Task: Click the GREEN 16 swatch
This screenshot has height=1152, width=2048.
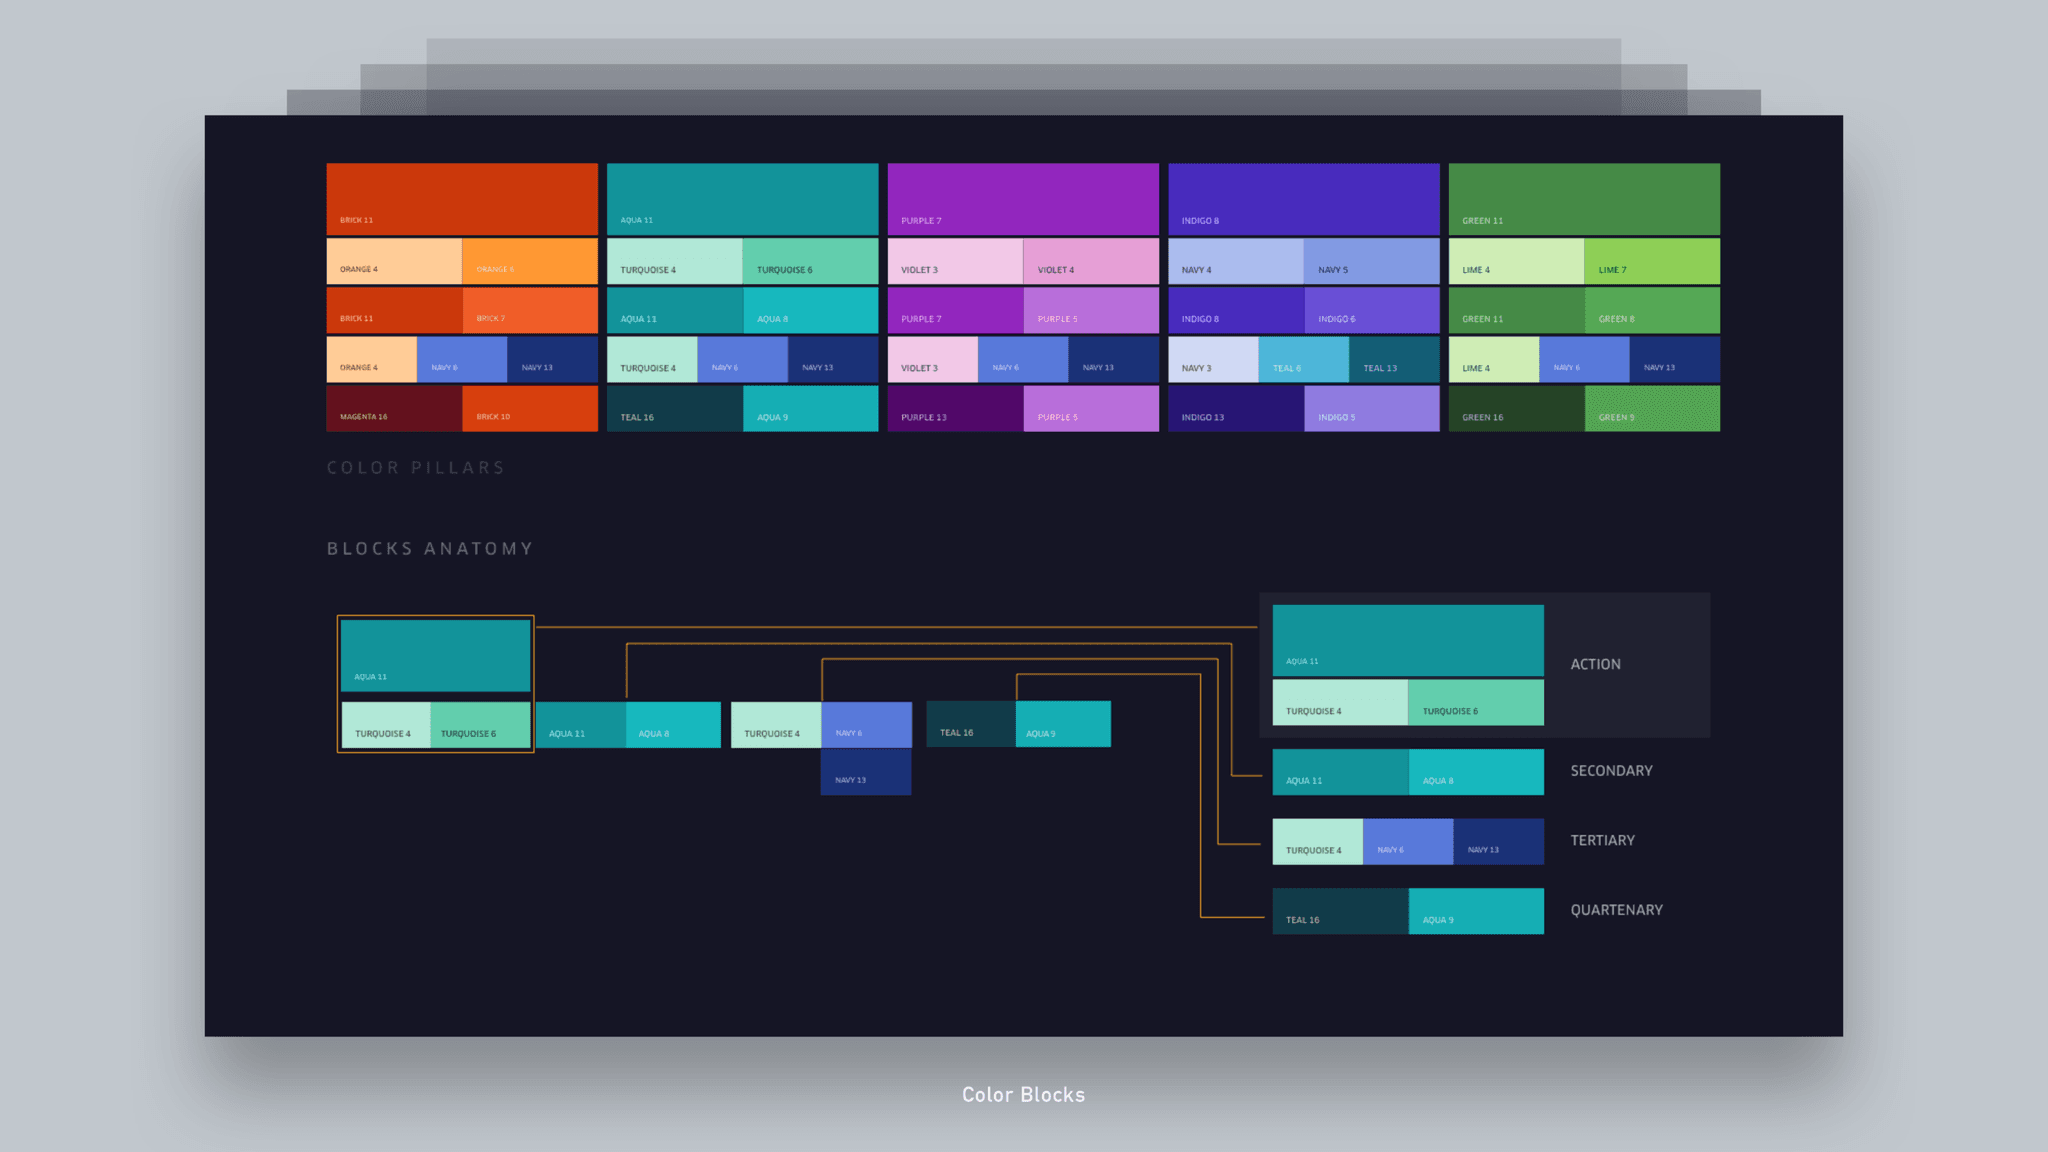Action: click(1517, 409)
